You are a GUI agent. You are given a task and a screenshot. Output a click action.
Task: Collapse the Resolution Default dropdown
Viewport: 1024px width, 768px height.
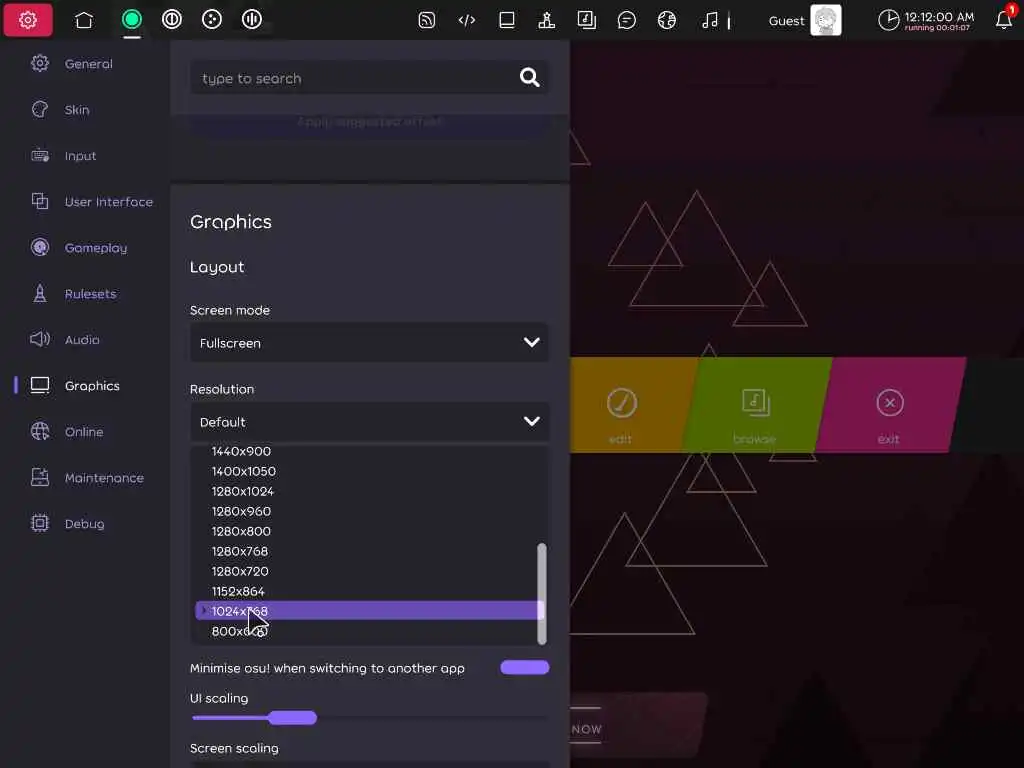[369, 422]
